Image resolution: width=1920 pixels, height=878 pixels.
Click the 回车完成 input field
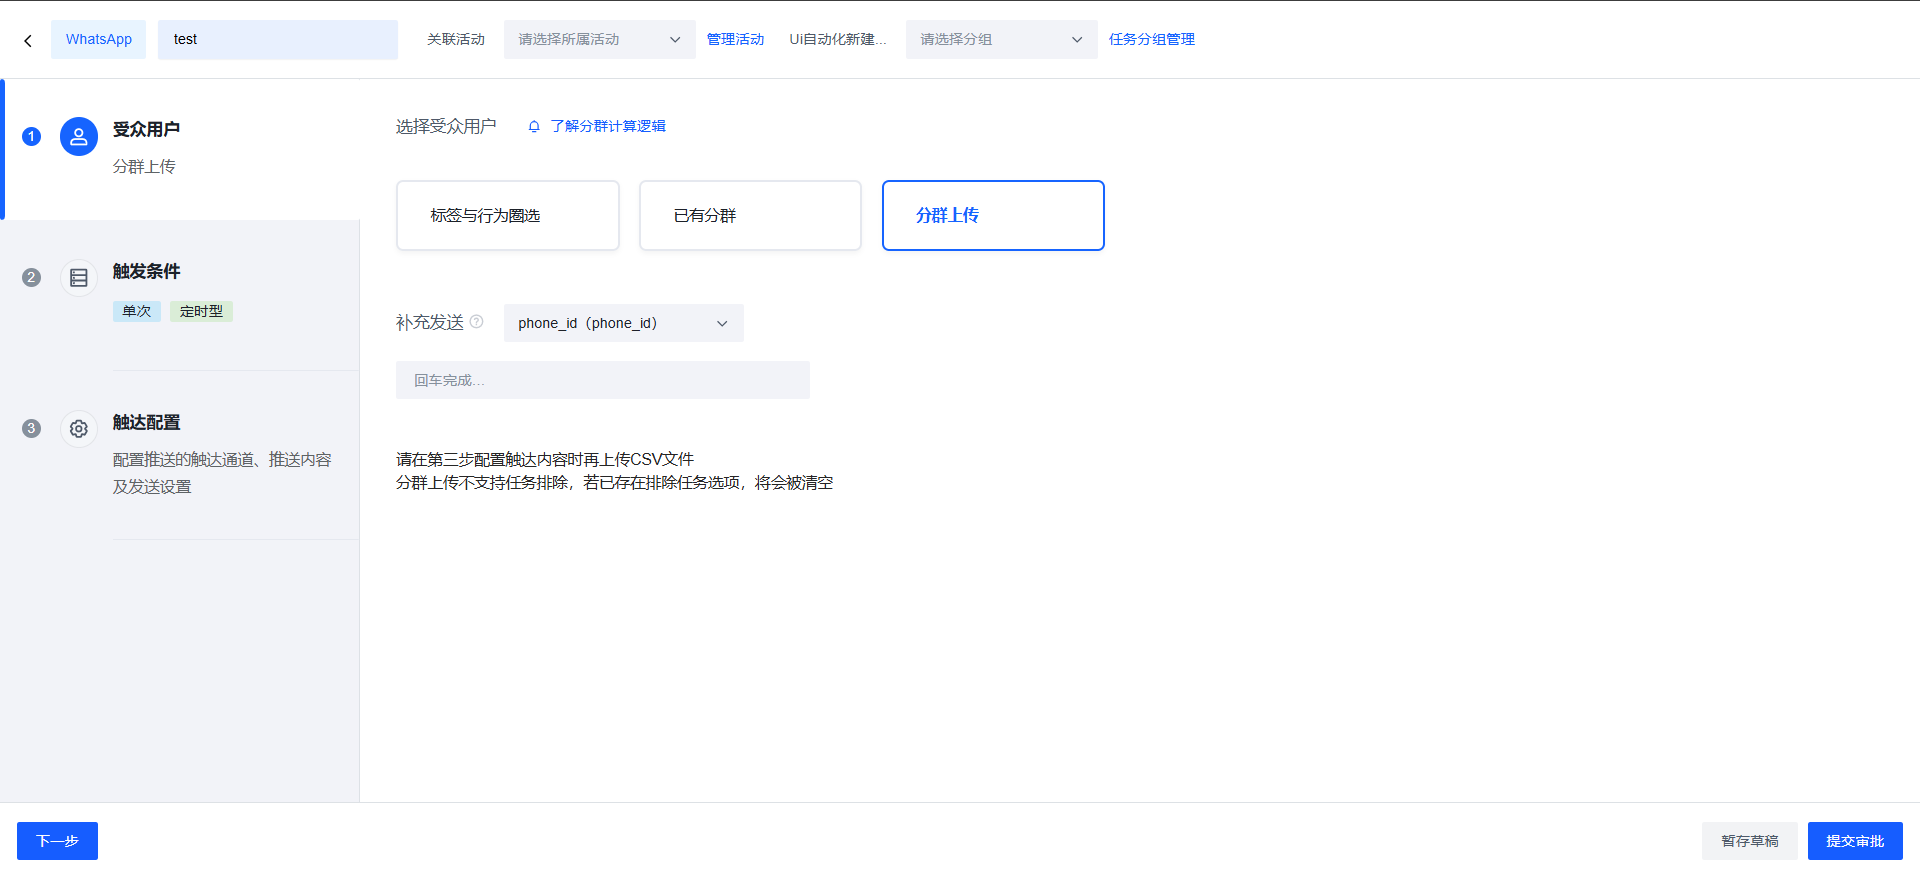(602, 380)
